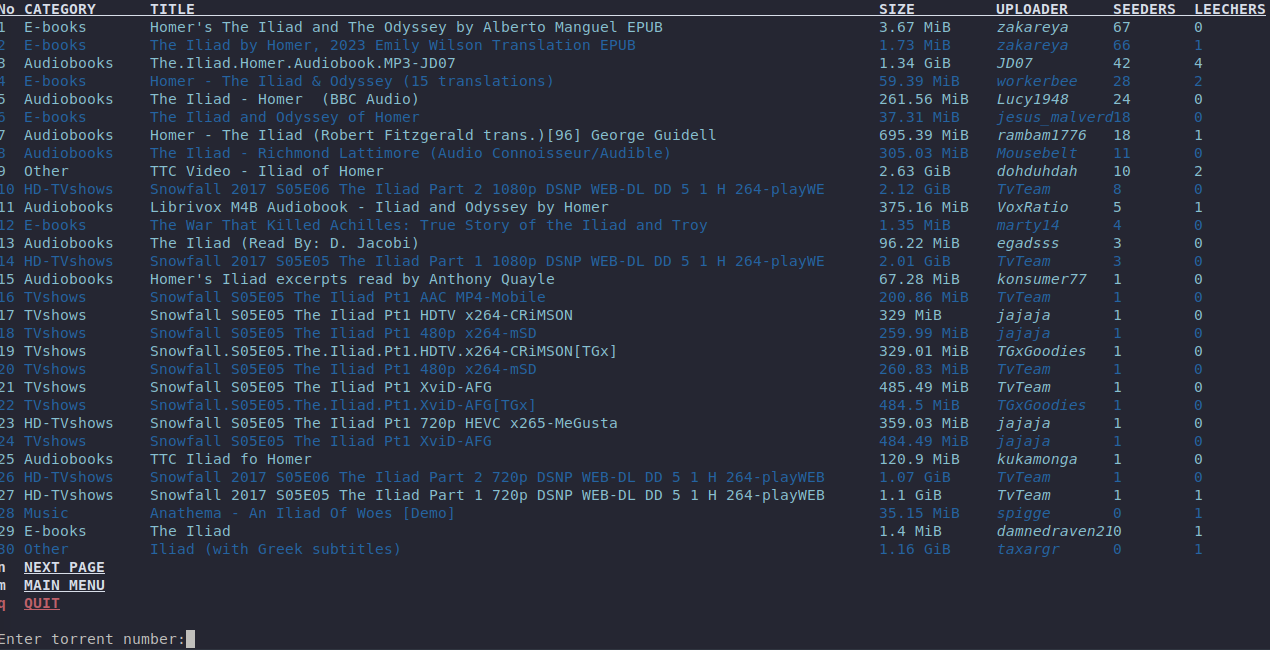1270x650 pixels.
Task: Select 'Homer's Iliad excerpts read by Anthony Quayle'
Action: 352,279
